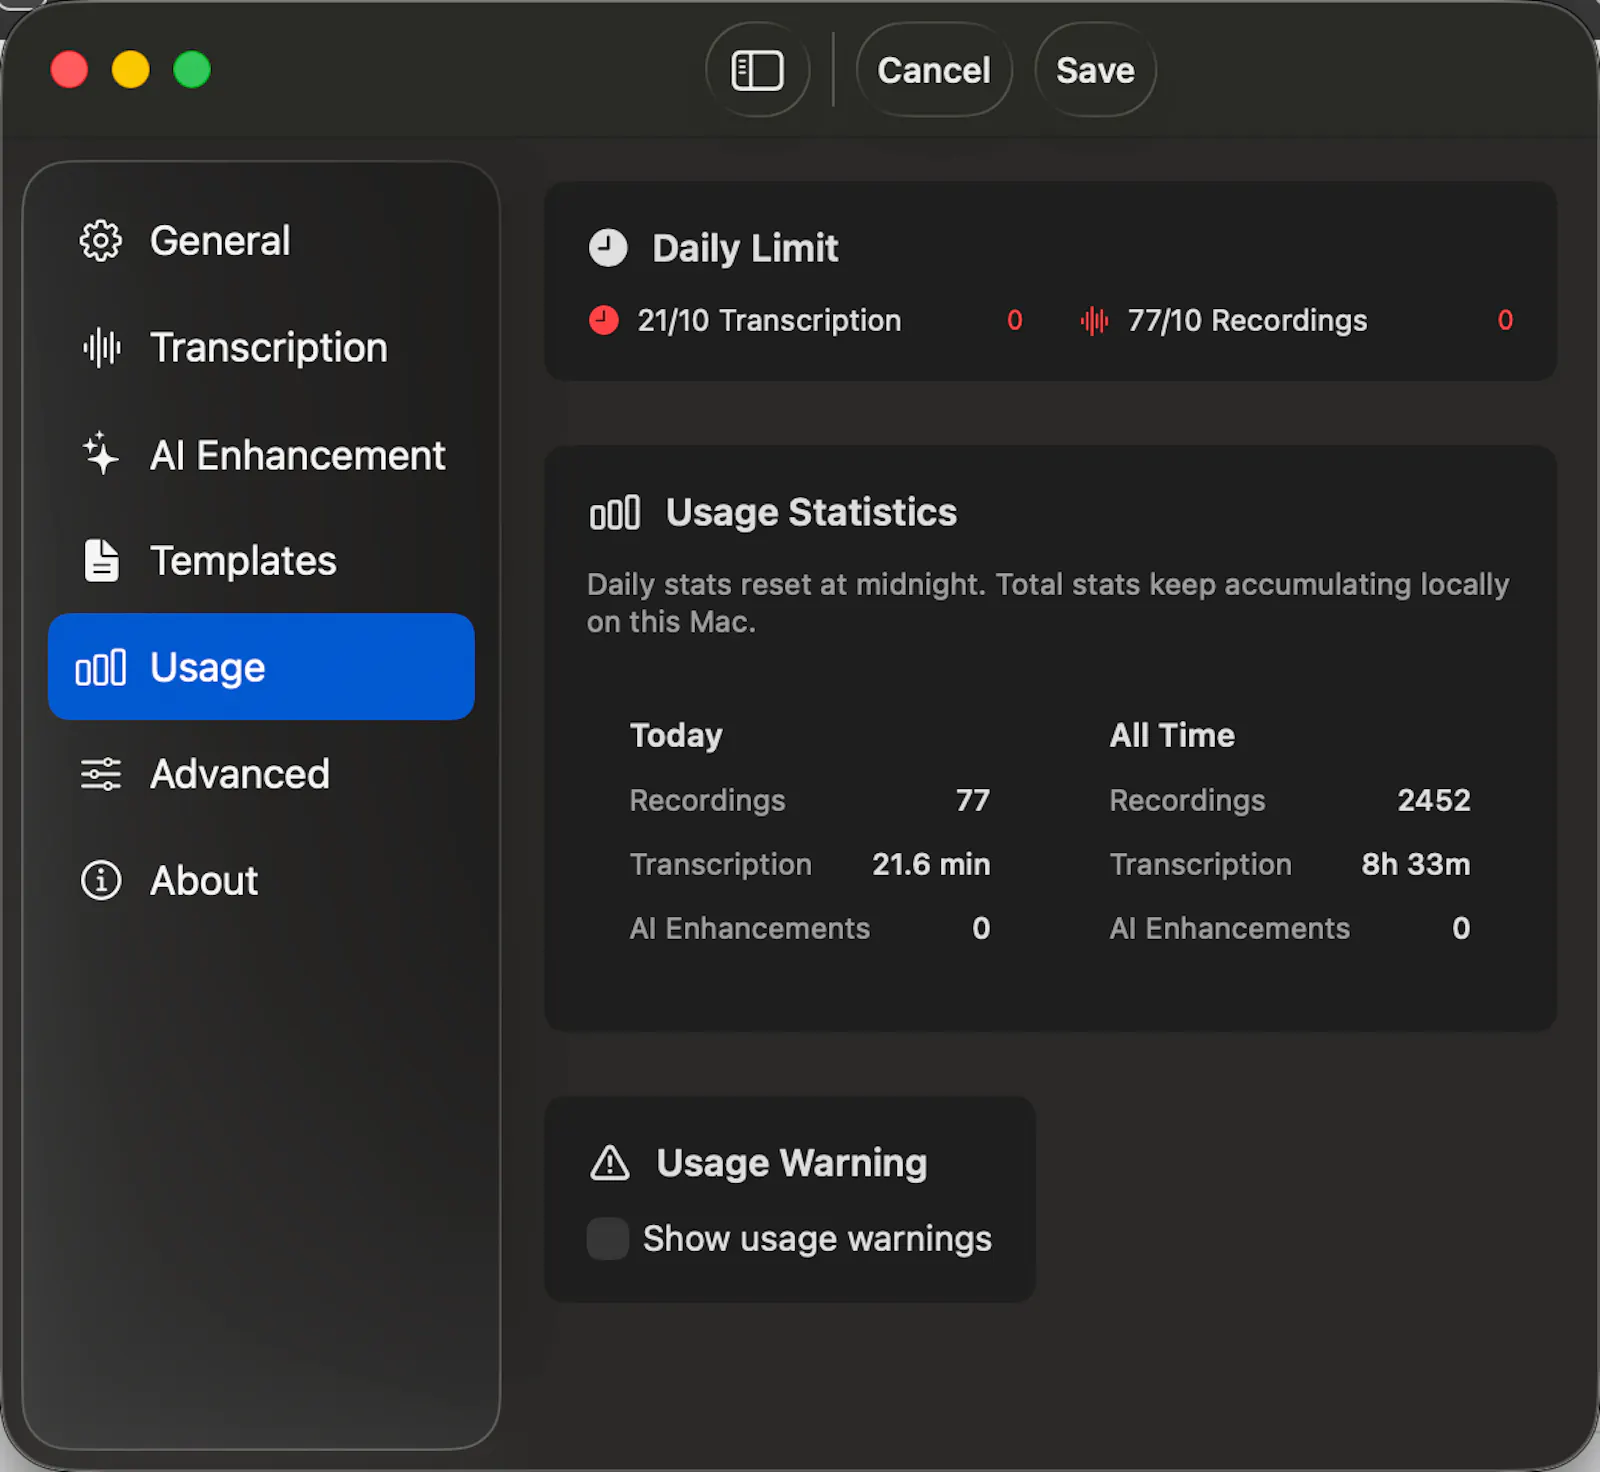Click the 77/10 Recordings limit text
The image size is (1600, 1472).
pos(1247,320)
